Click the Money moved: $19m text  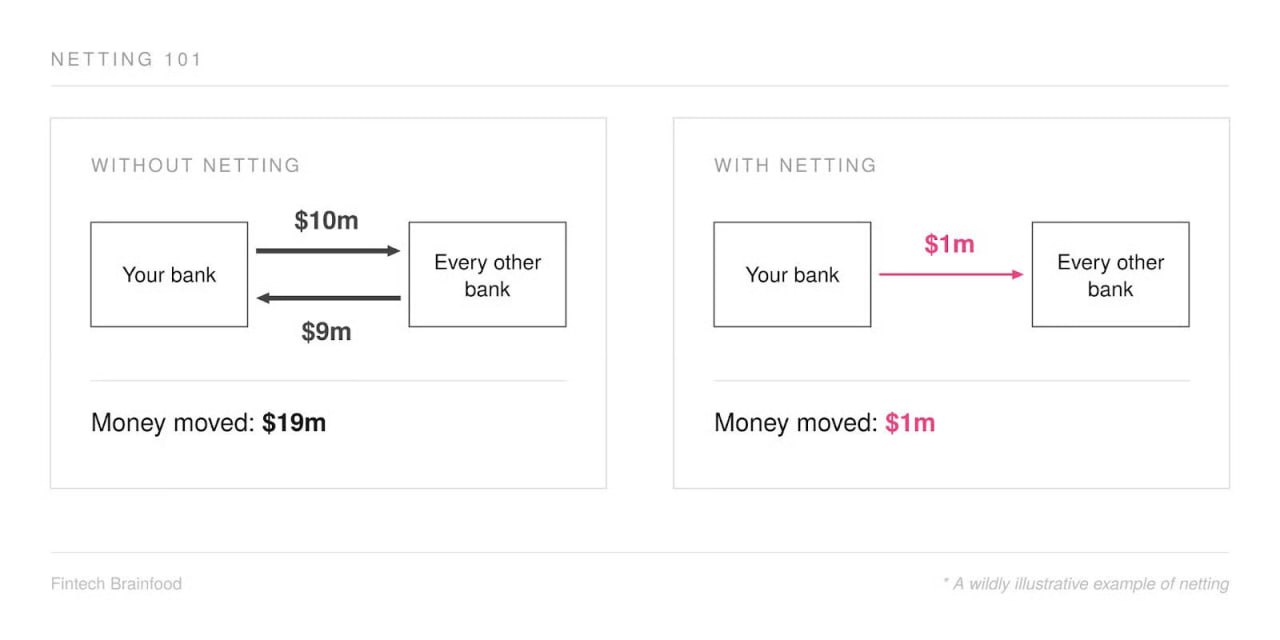(208, 423)
